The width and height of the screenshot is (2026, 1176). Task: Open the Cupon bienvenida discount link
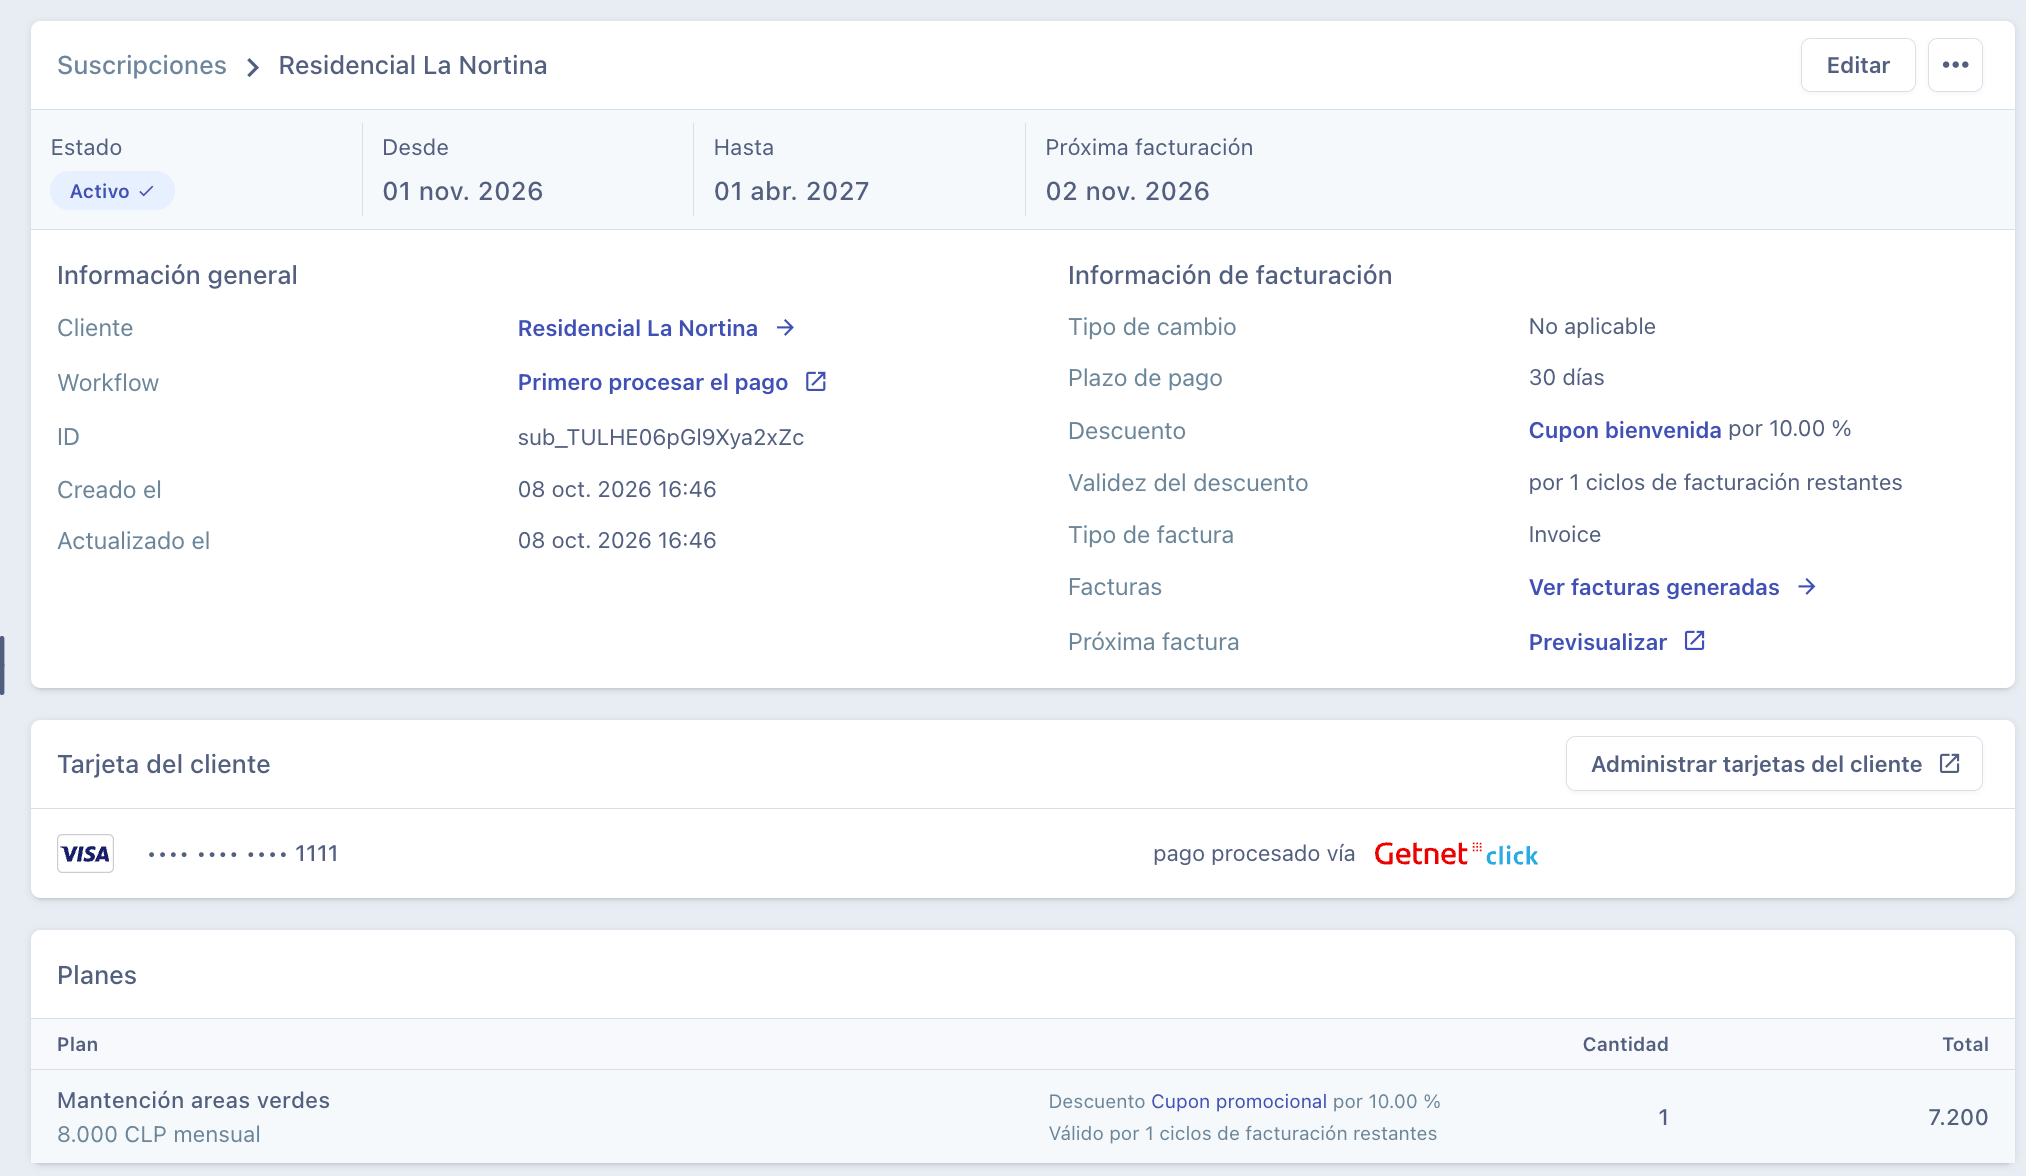[1625, 429]
